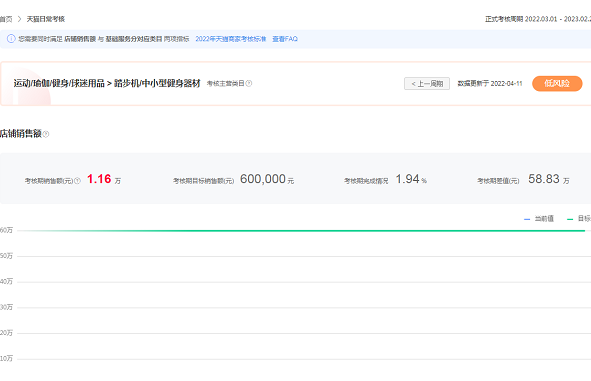Click the 1.94 % completion value
The image size is (591, 381).
tap(411, 179)
